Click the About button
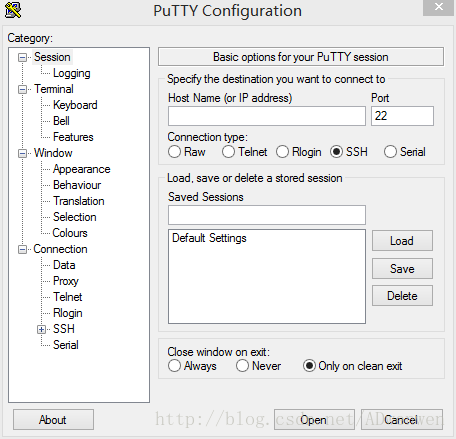 [x=53, y=420]
